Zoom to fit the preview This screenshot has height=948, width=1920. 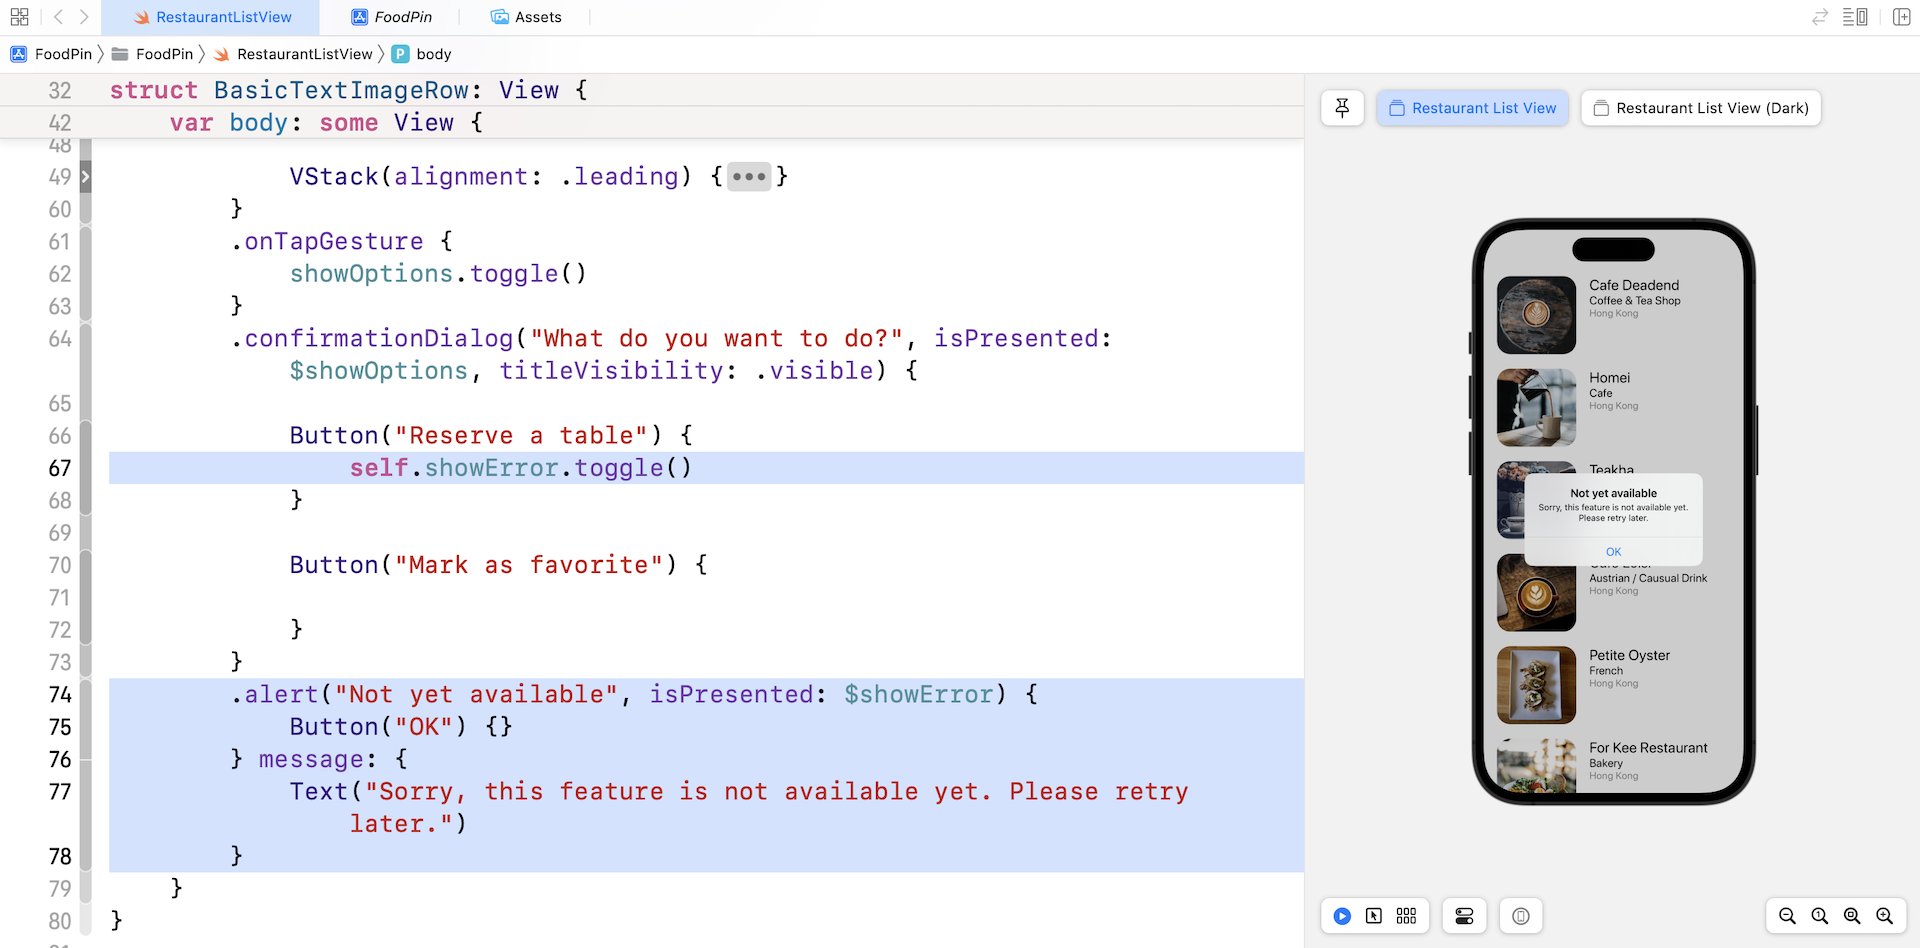1852,916
